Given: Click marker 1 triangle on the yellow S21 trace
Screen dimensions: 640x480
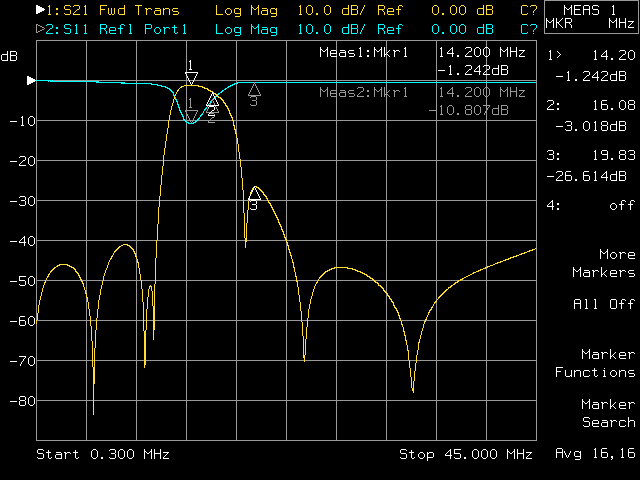Looking at the screenshot, I should pyautogui.click(x=191, y=78).
